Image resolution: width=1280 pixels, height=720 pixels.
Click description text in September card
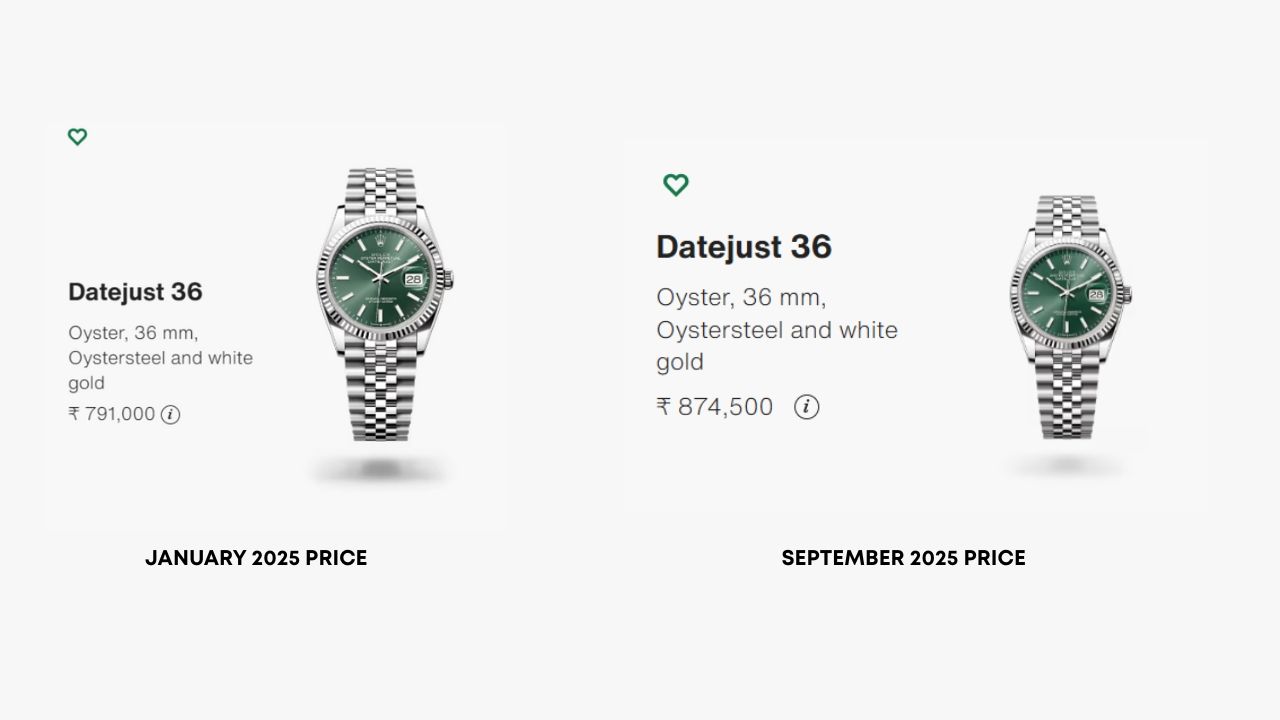click(x=777, y=329)
